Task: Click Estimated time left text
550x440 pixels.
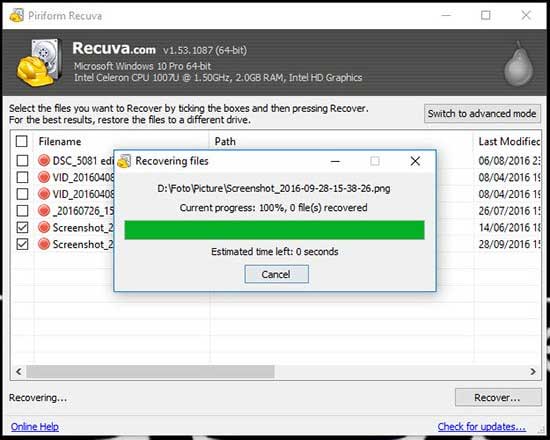Action: [x=275, y=252]
